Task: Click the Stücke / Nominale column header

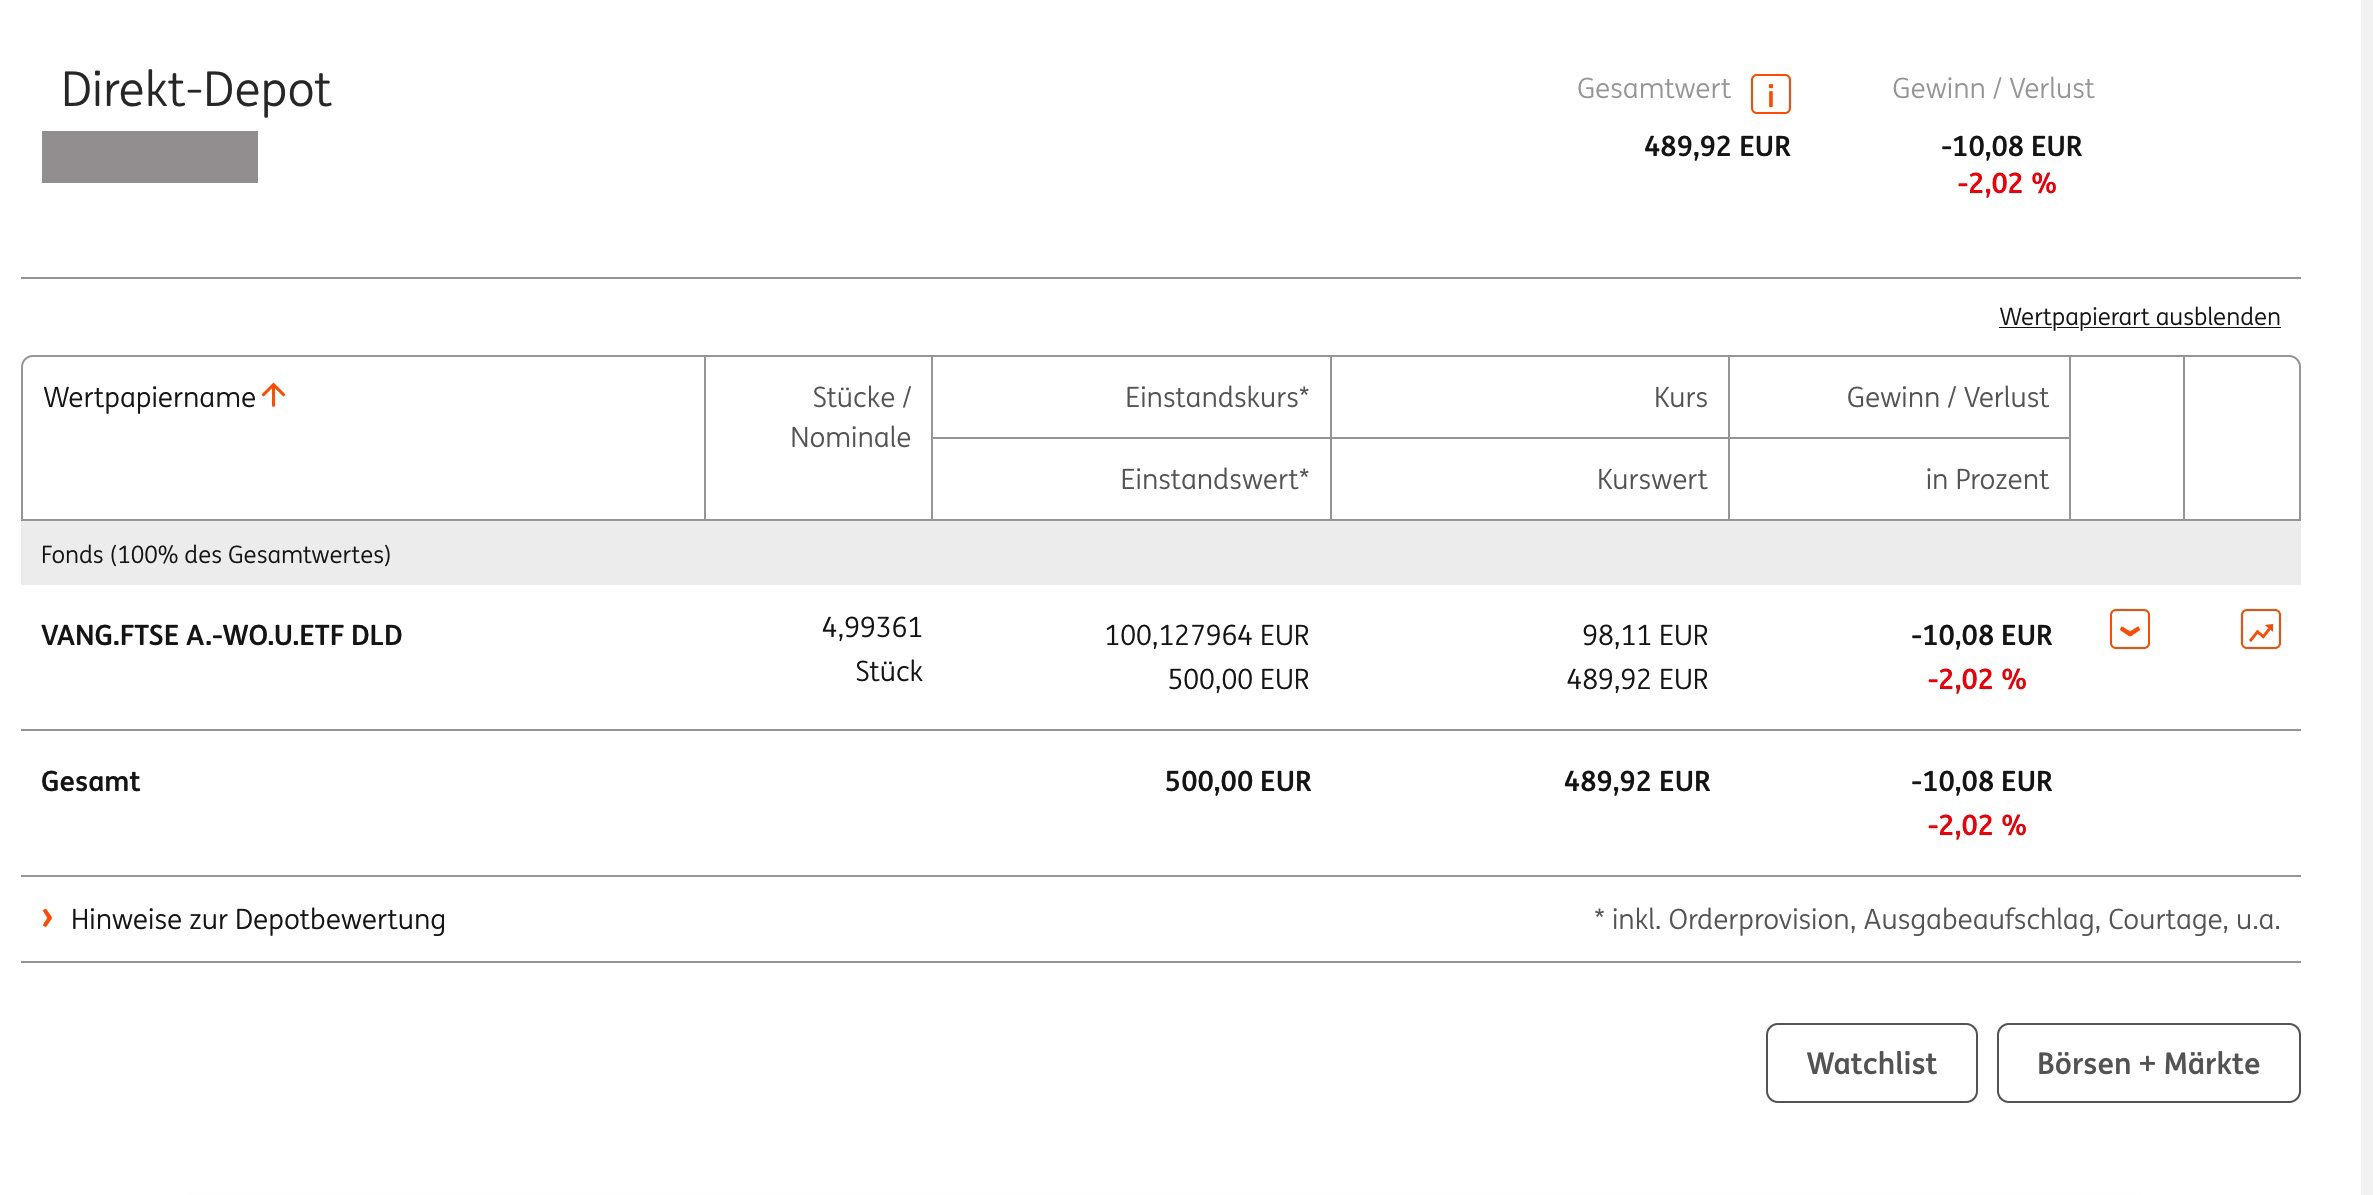Action: click(x=850, y=417)
